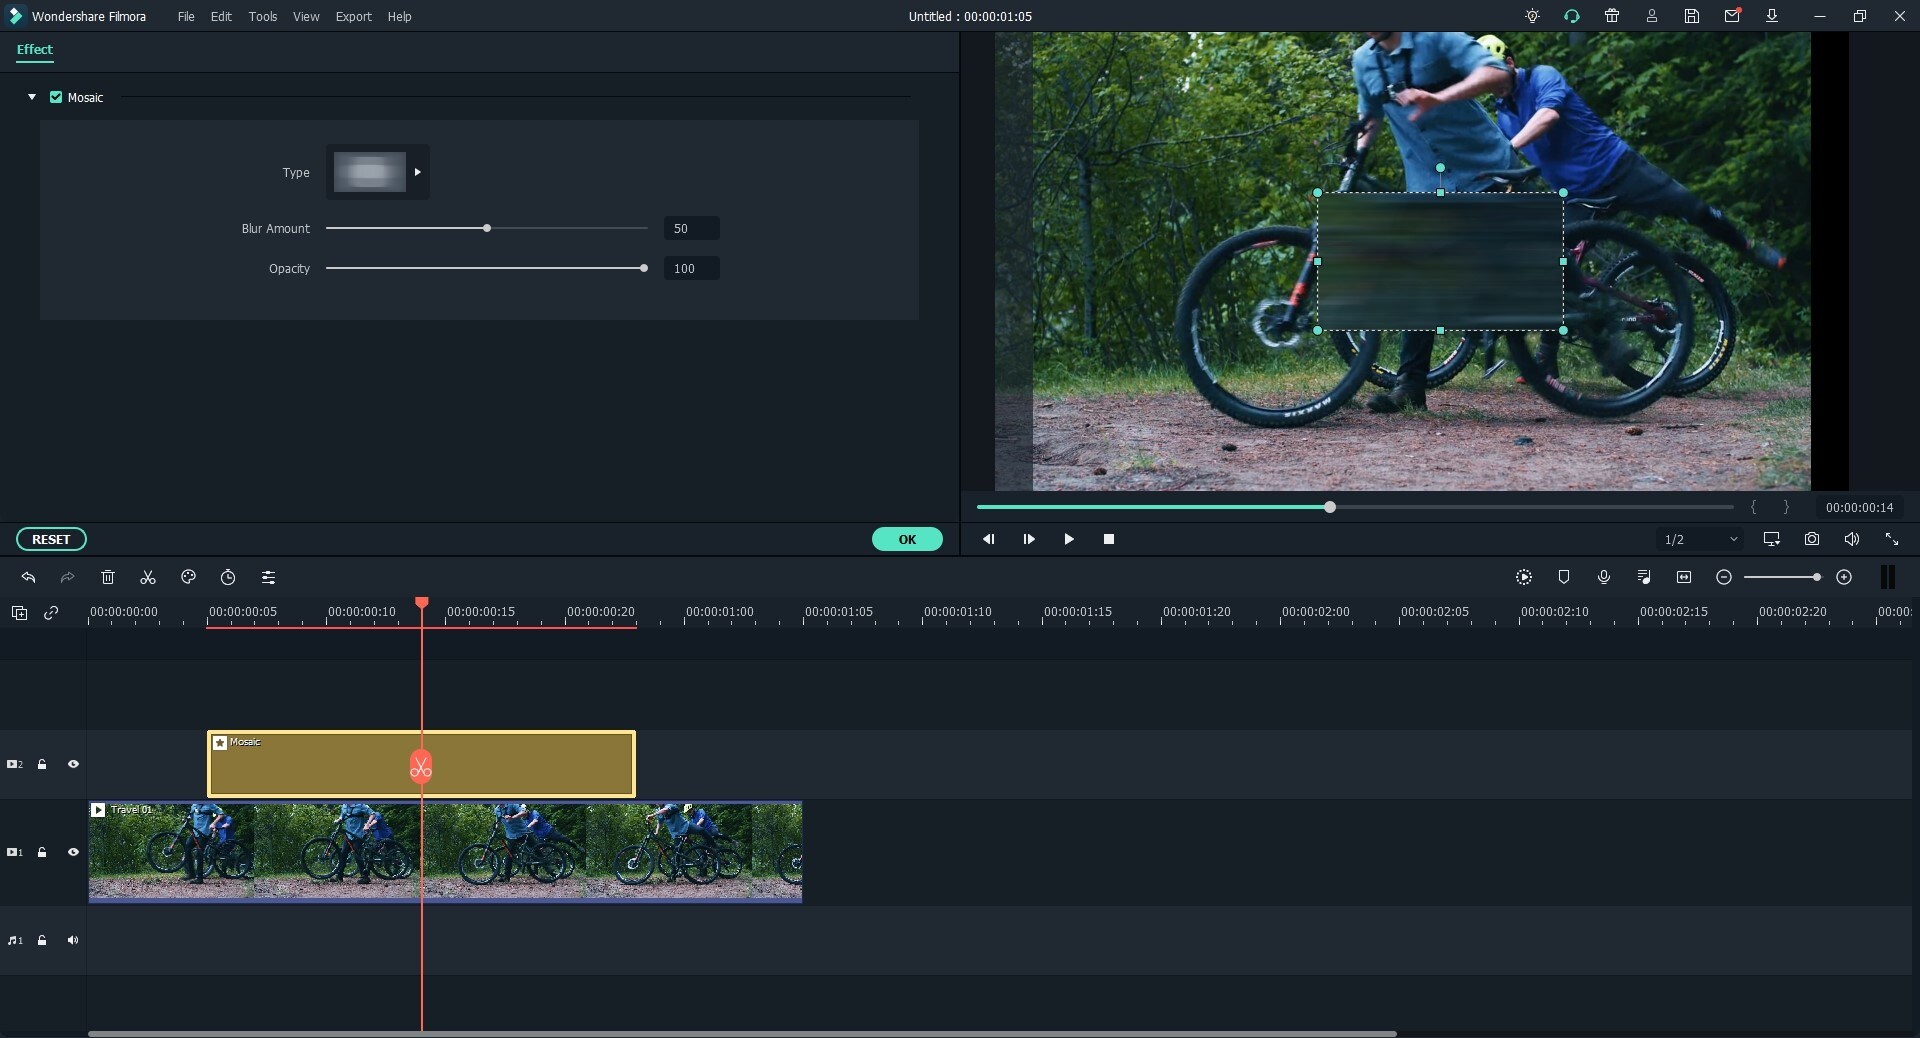Click the RESET button
The width and height of the screenshot is (1920, 1038).
50,540
